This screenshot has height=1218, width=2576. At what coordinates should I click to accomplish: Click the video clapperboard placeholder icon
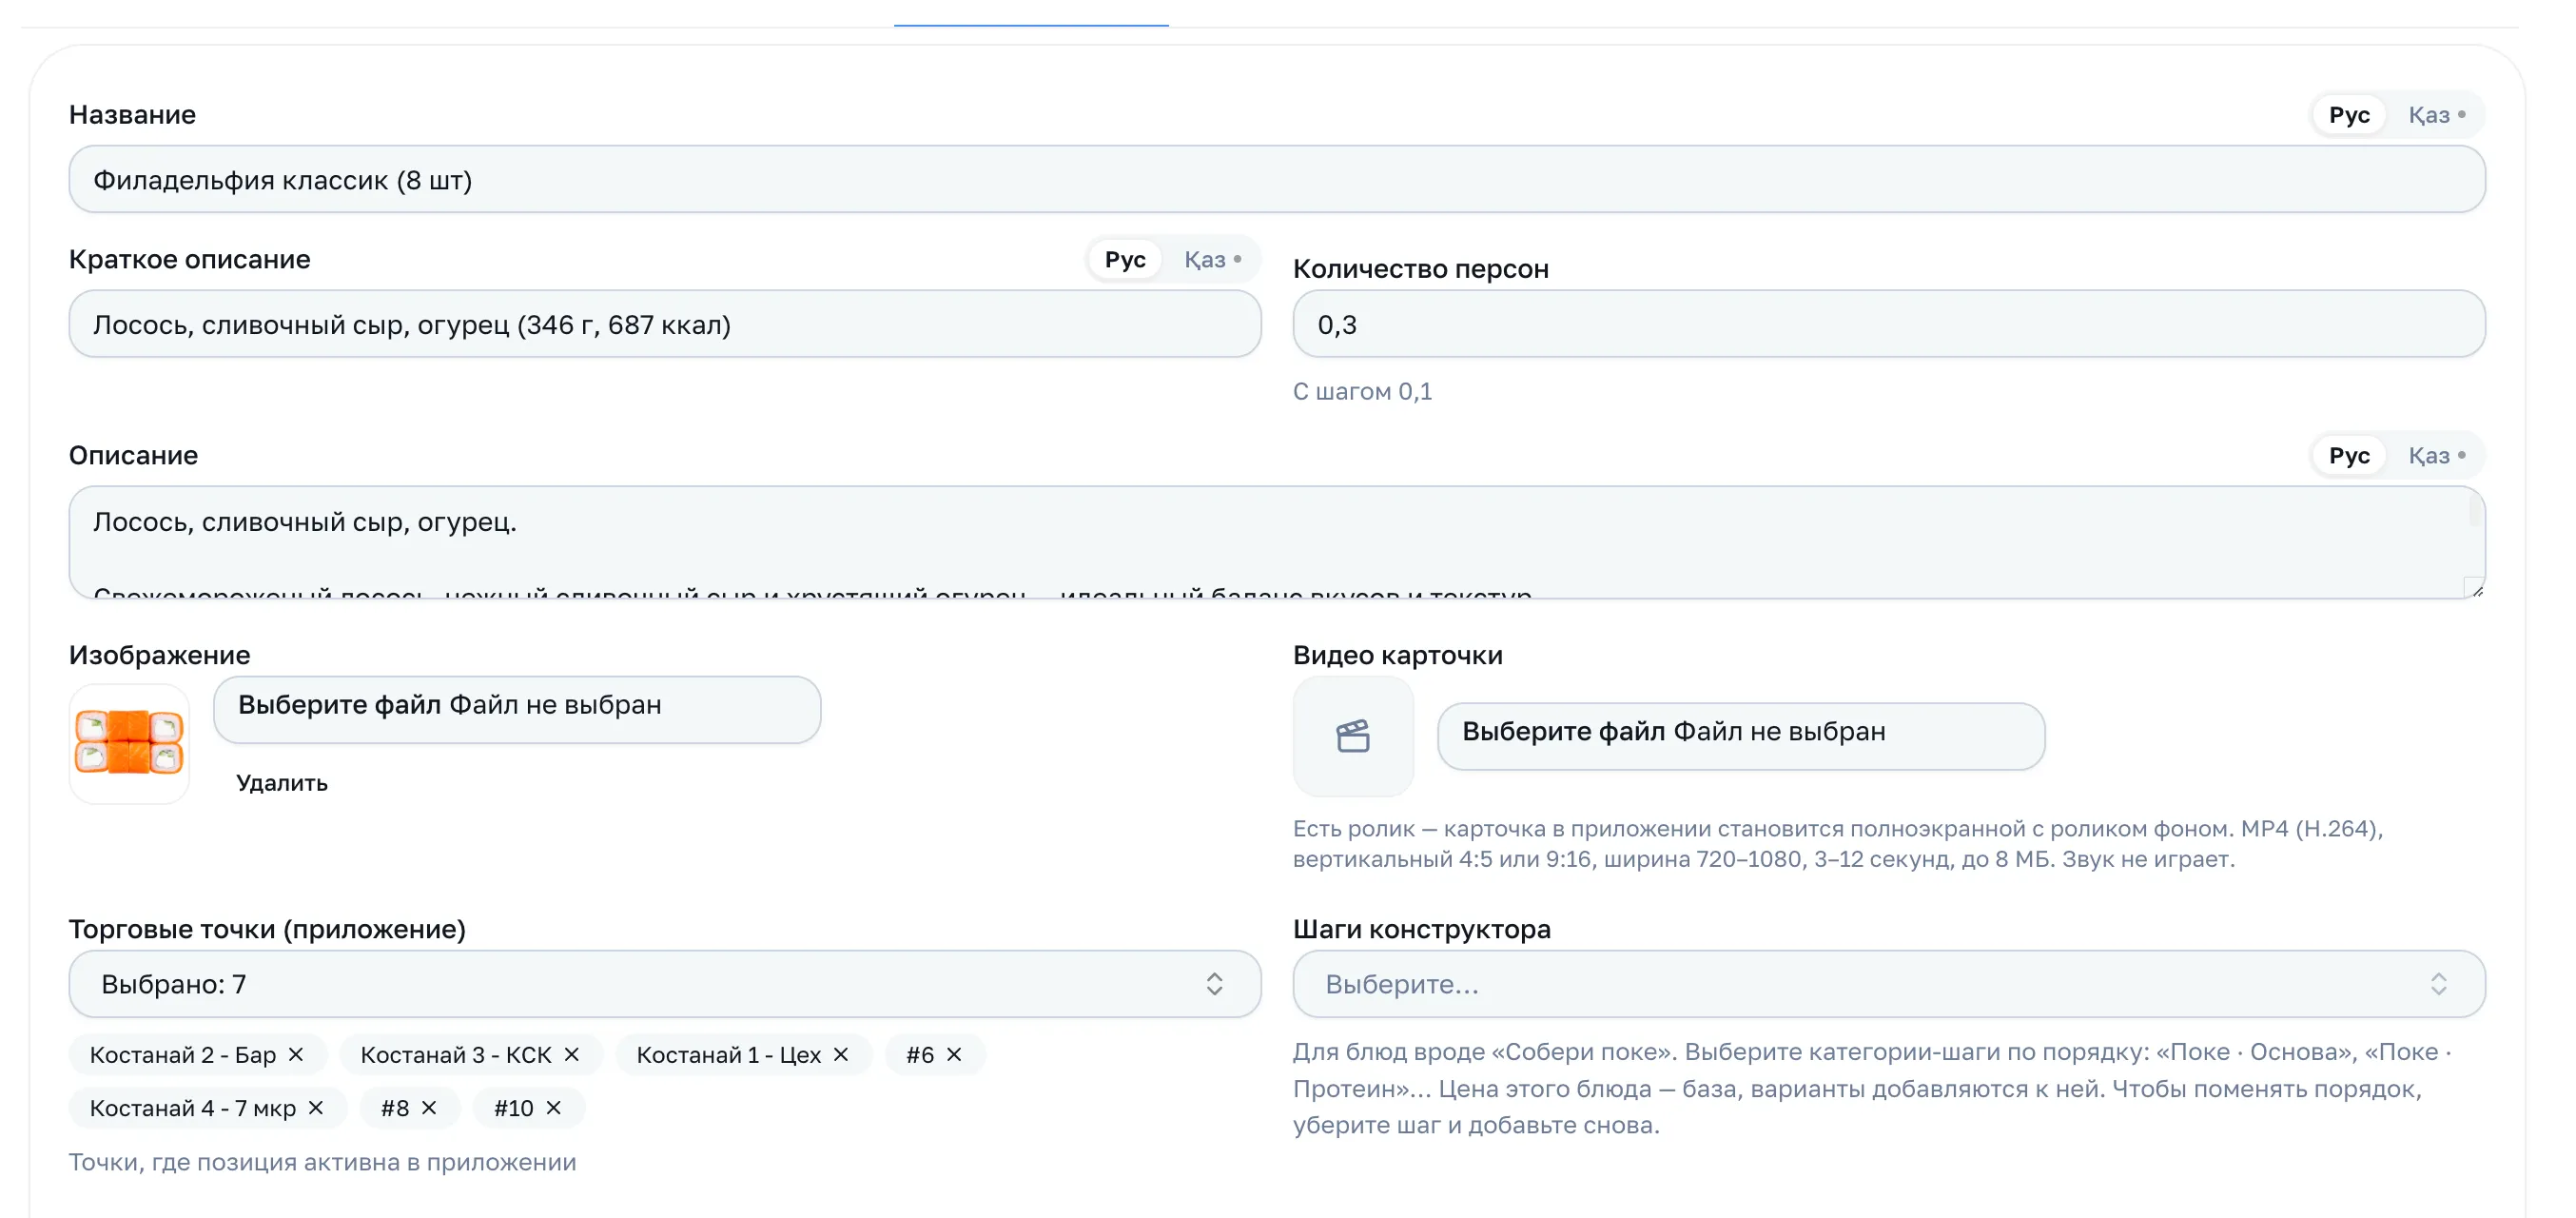[x=1353, y=736]
